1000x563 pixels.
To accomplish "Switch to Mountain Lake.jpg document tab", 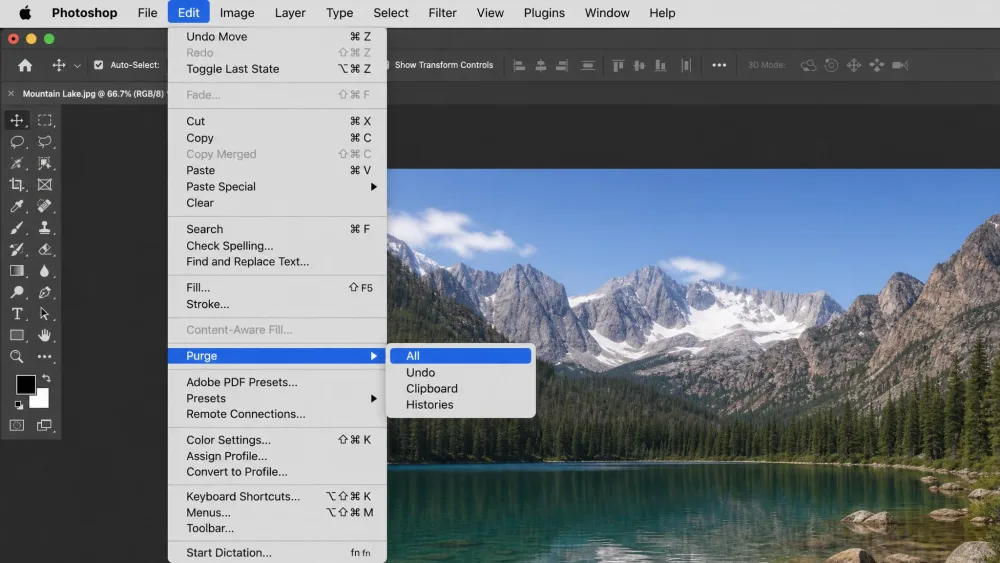I will pyautogui.click(x=93, y=94).
